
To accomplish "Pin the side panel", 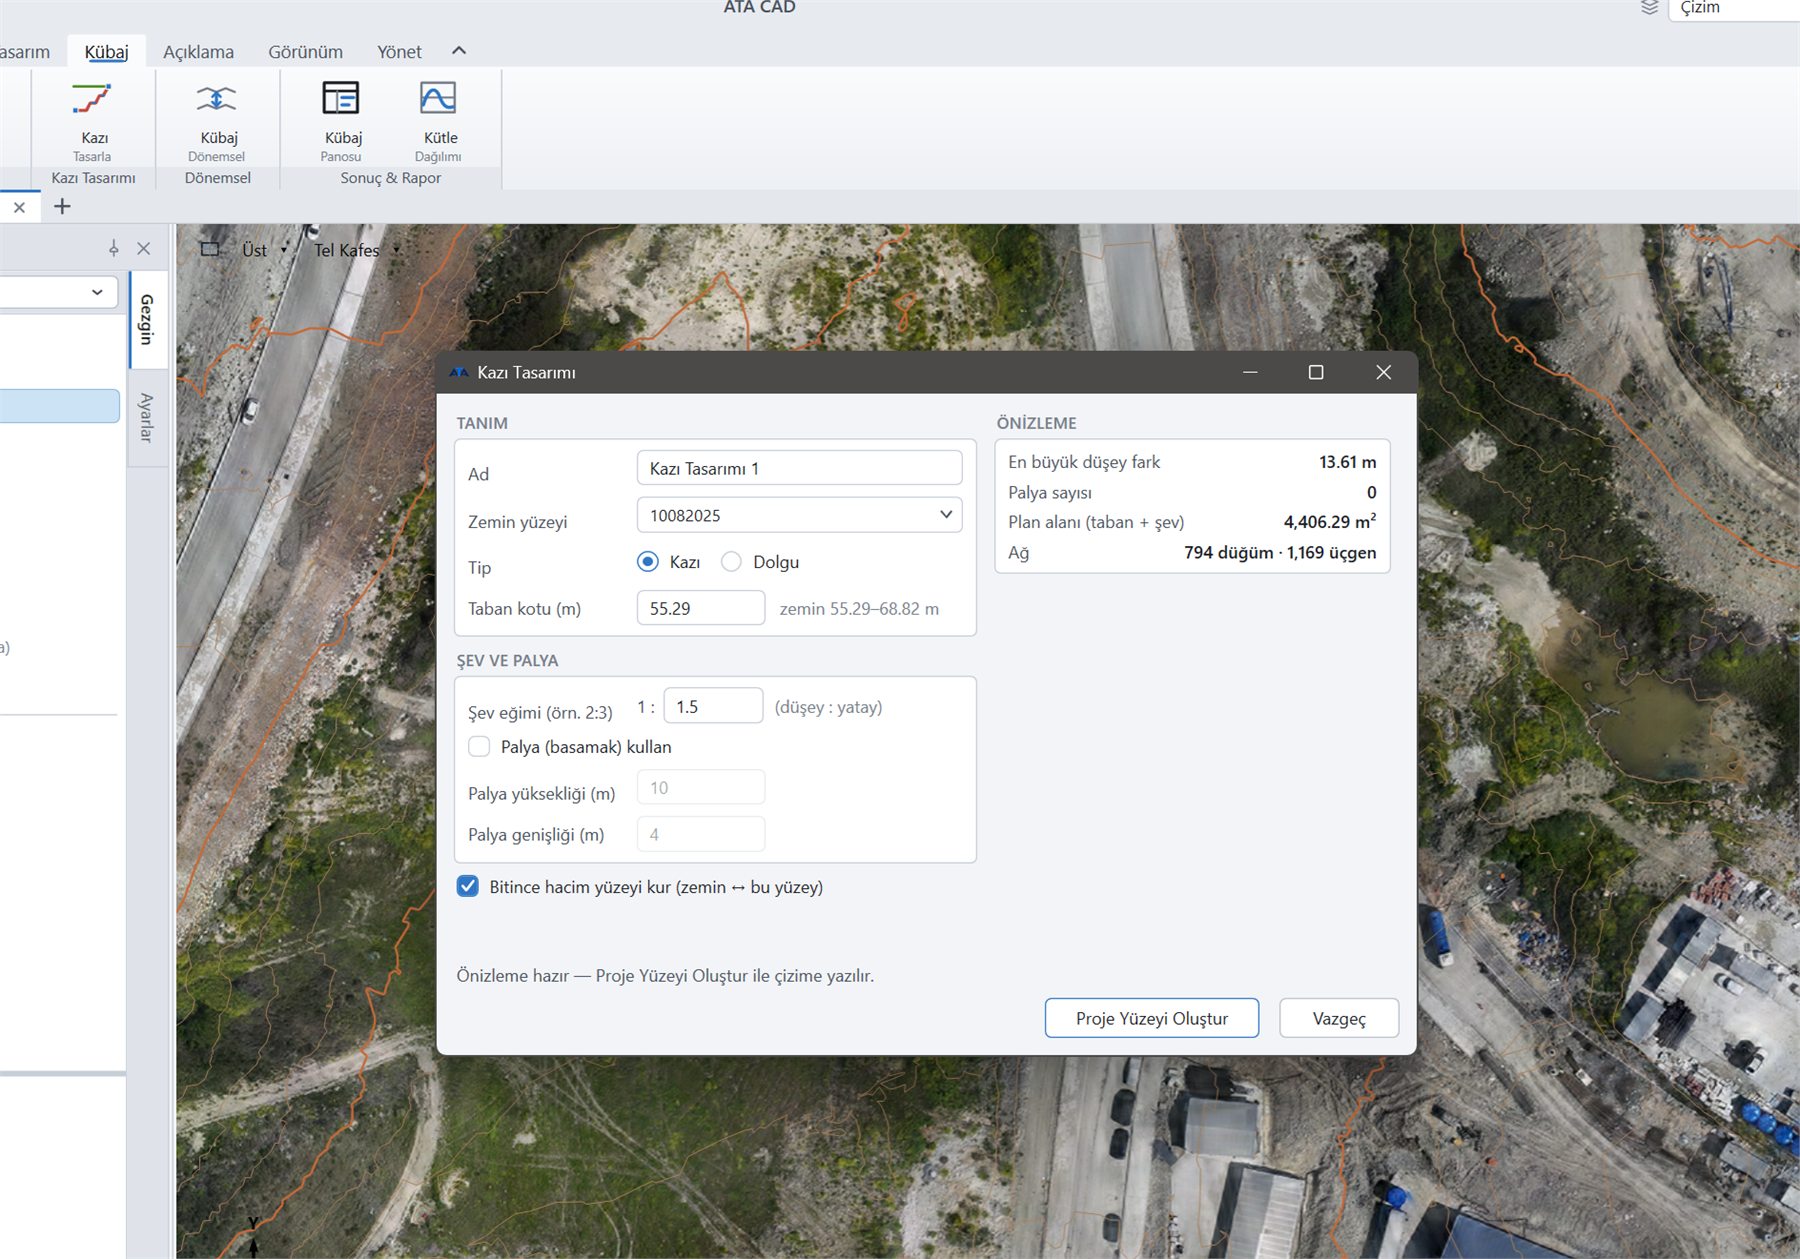I will click(x=114, y=248).
